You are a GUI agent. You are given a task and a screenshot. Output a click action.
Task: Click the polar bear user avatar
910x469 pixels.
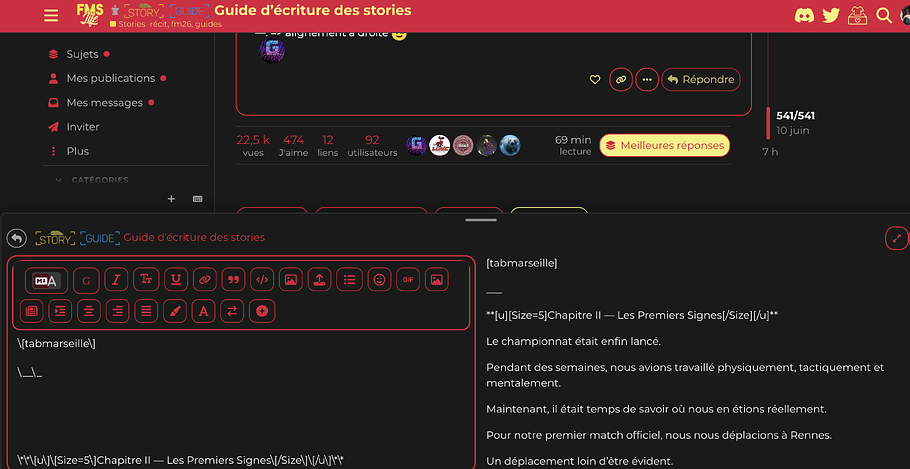pos(510,145)
